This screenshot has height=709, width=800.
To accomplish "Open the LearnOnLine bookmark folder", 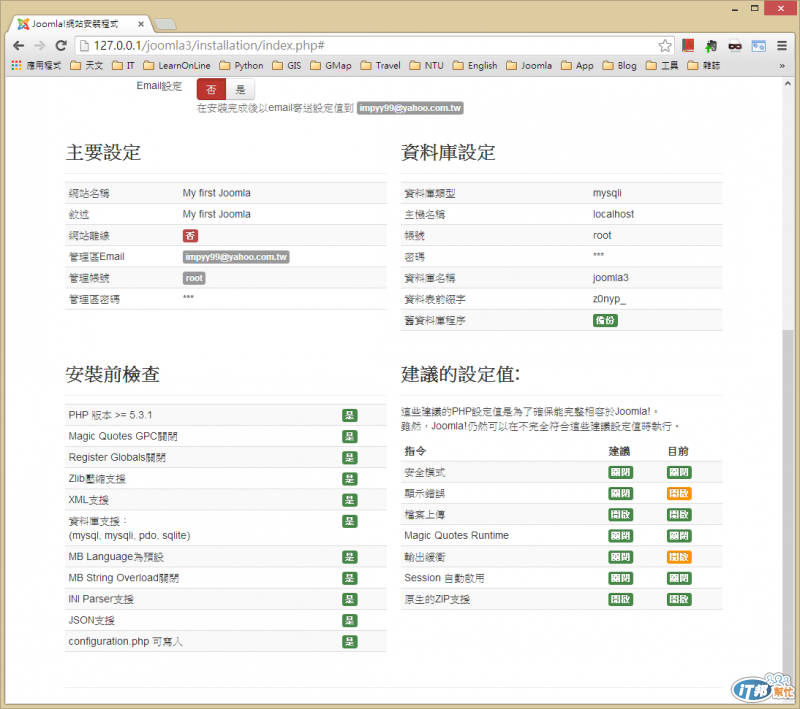I will (x=177, y=65).
